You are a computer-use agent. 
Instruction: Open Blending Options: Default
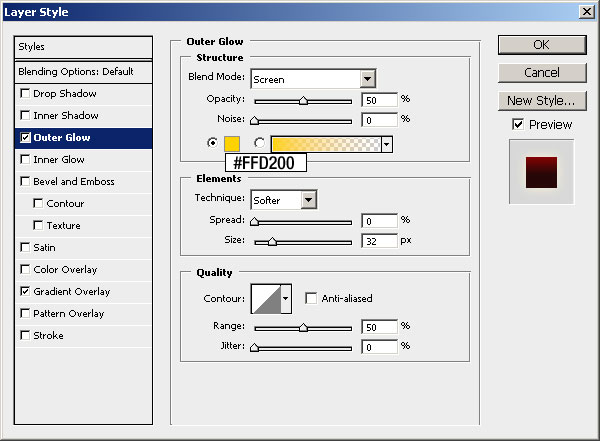[83, 72]
